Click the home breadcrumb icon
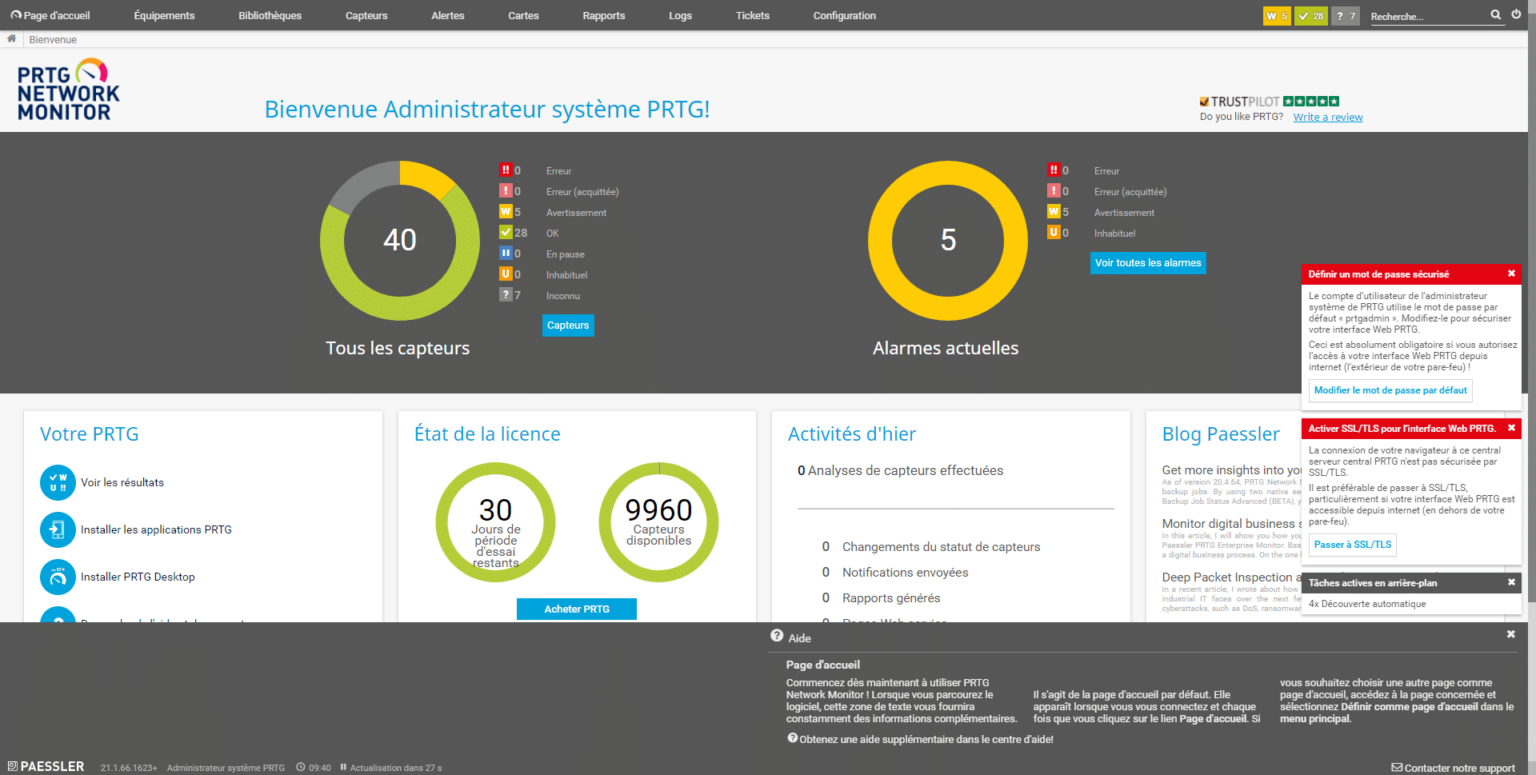 11,39
